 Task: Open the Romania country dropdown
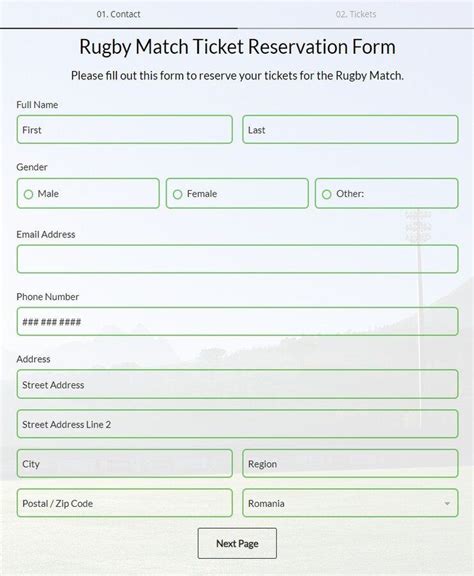pyautogui.click(x=350, y=503)
